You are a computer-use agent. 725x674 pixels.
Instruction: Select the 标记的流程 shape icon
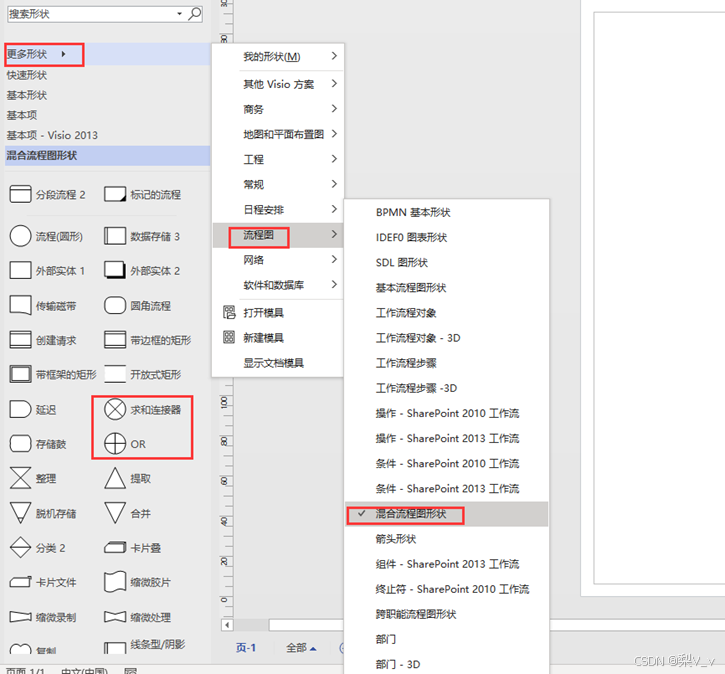point(115,194)
